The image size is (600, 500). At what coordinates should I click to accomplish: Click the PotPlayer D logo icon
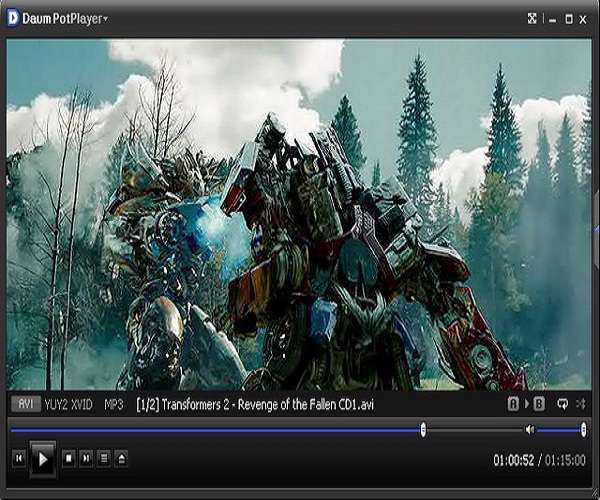[13, 18]
